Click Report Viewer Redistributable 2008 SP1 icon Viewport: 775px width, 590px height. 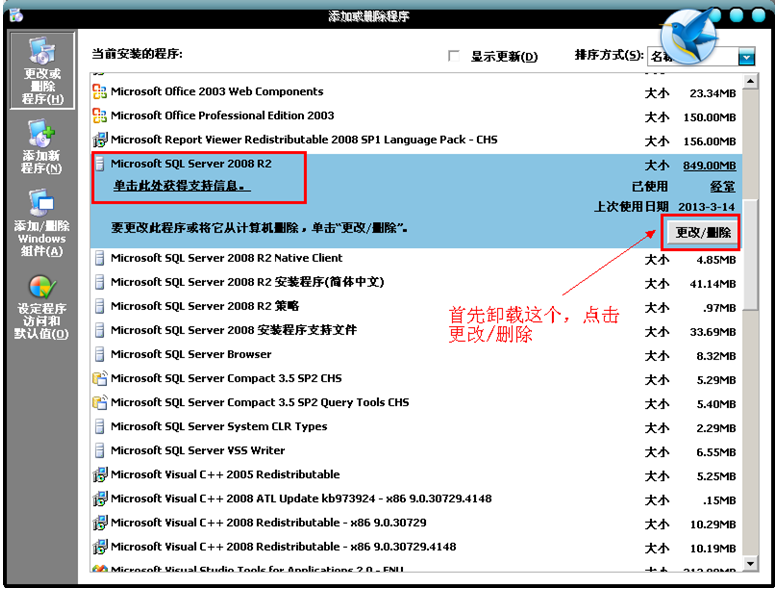[x=99, y=140]
